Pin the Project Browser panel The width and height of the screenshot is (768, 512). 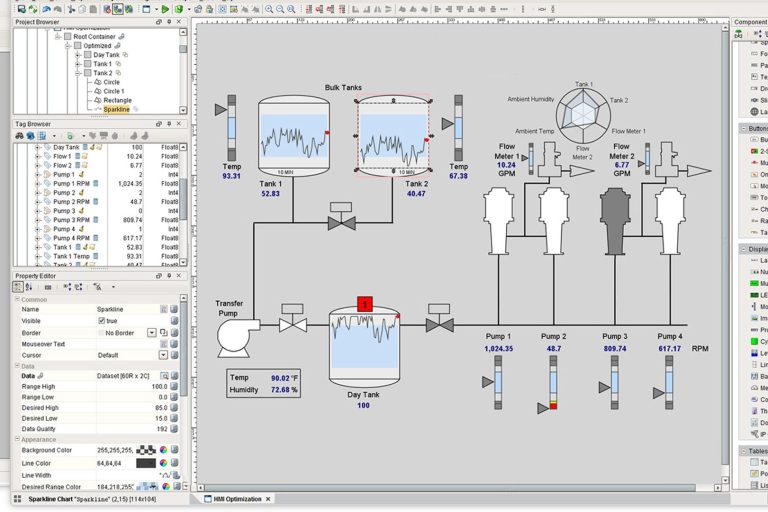[x=170, y=21]
